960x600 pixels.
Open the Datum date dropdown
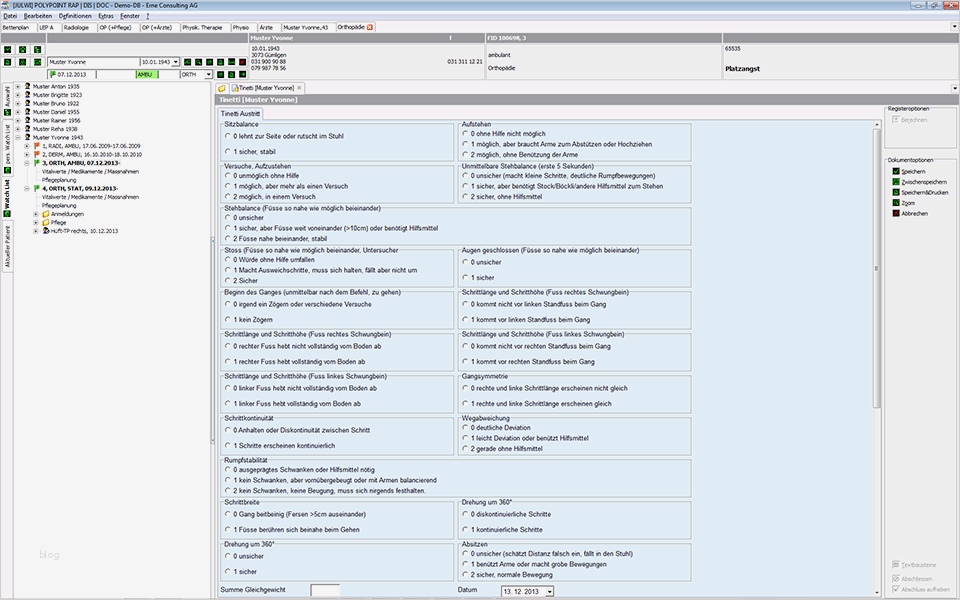549,592
